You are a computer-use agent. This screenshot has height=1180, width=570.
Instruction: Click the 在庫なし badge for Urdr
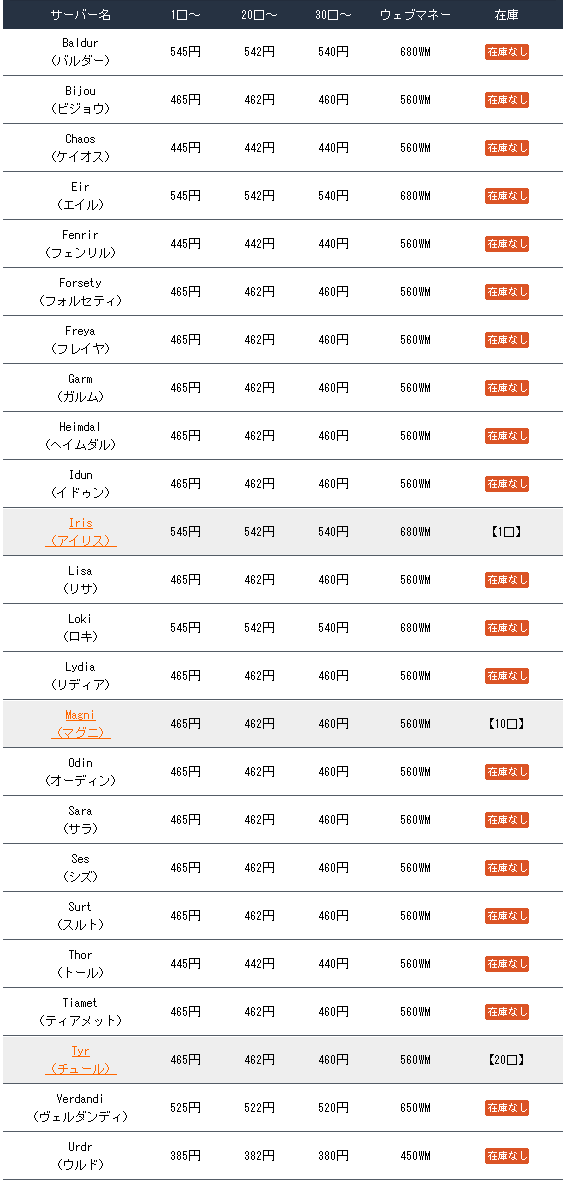(507, 1155)
